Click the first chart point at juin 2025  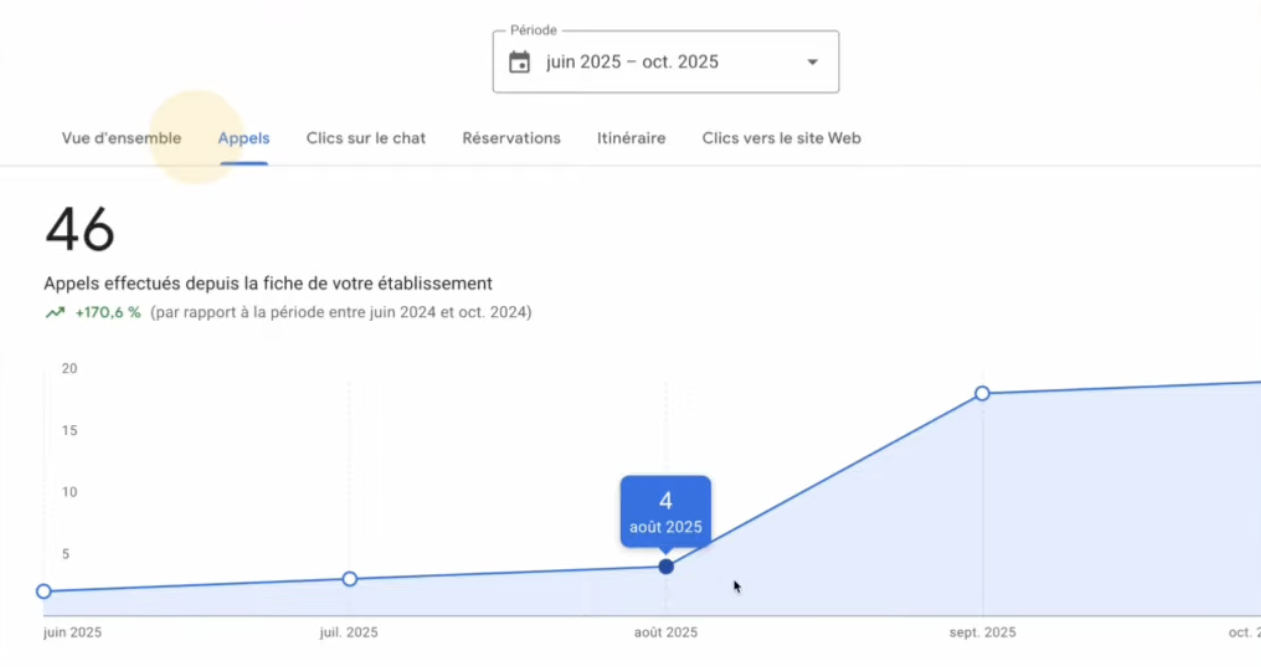[44, 591]
